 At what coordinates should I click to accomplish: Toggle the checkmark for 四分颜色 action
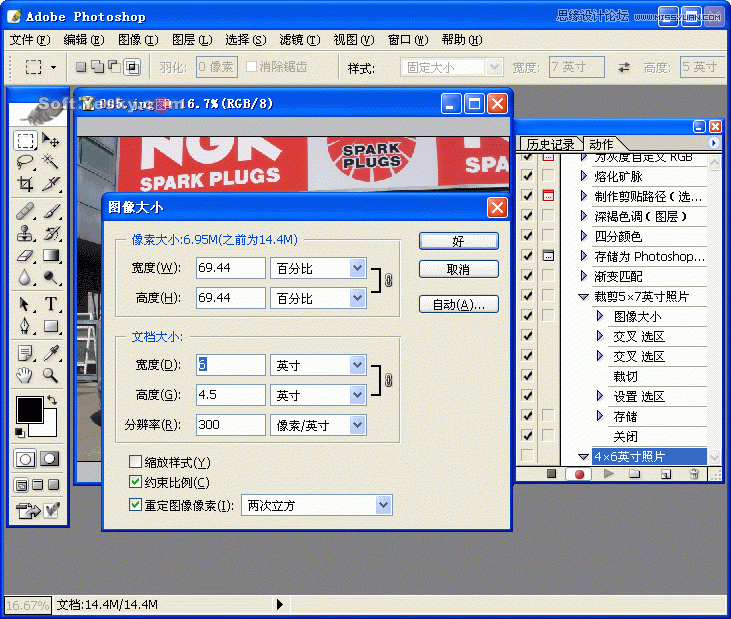tap(527, 236)
